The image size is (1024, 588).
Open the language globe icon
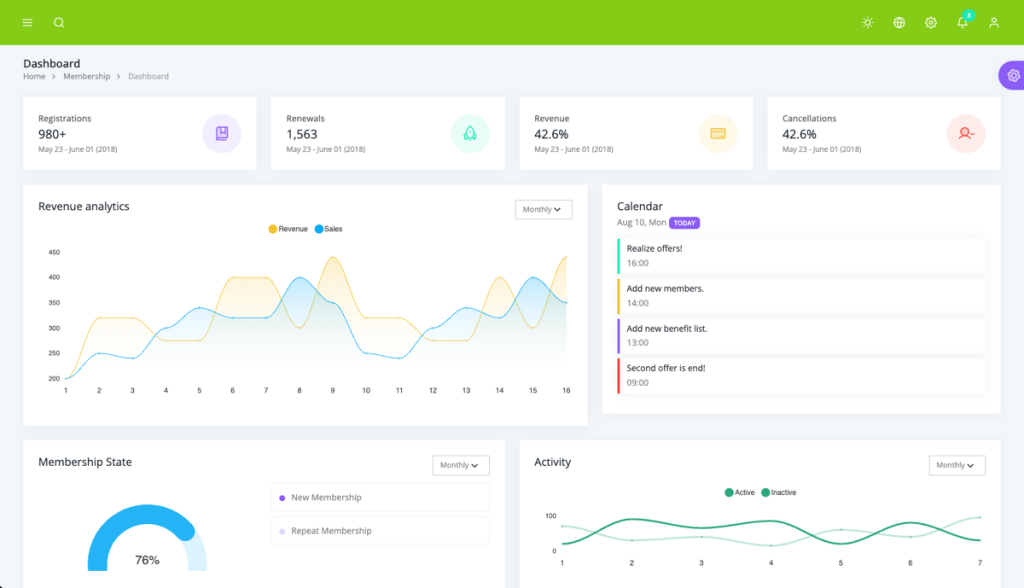click(x=899, y=22)
